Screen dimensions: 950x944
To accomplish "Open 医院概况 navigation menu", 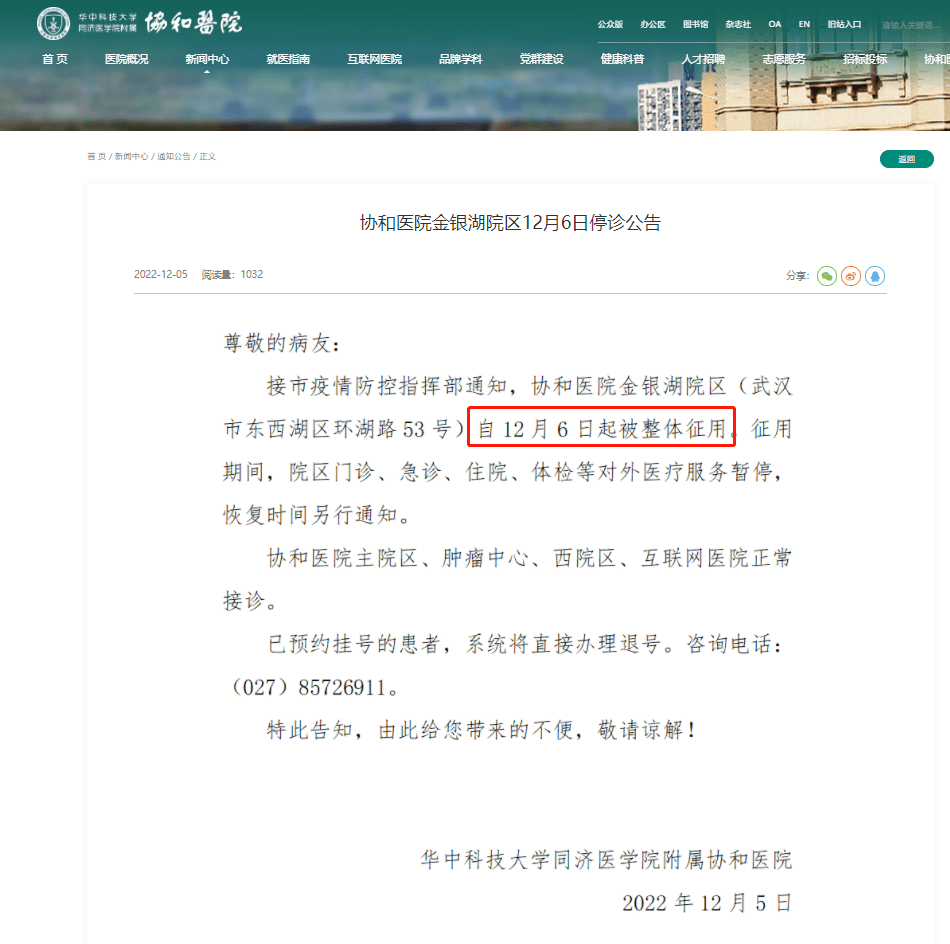I will [126, 59].
